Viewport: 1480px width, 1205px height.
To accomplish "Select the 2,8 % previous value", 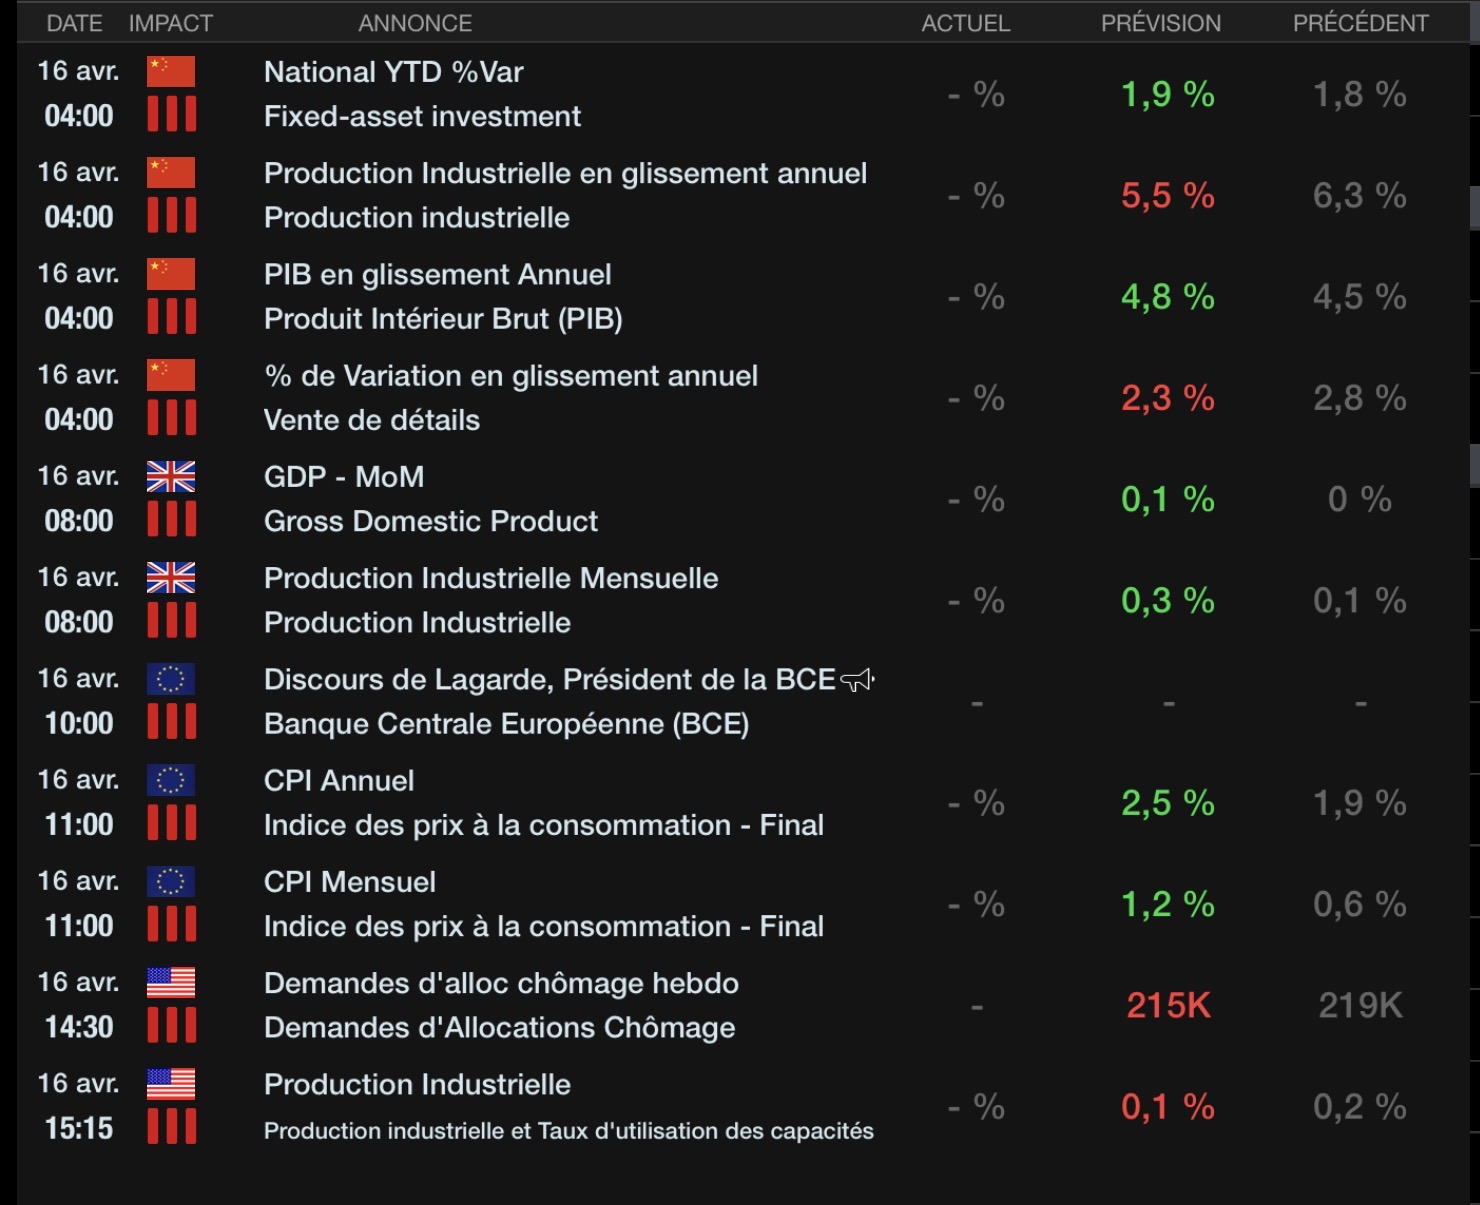I will (x=1360, y=398).
